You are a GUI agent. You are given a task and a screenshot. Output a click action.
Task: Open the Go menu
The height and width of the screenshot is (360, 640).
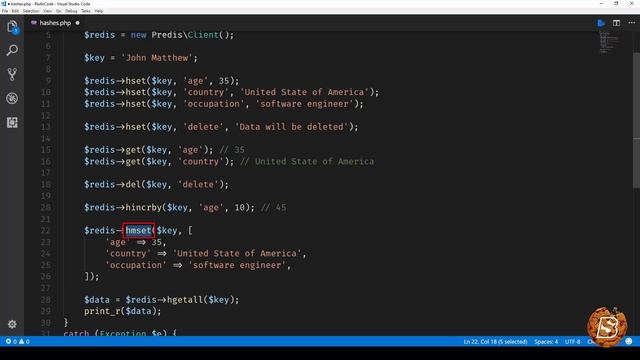click(x=58, y=11)
